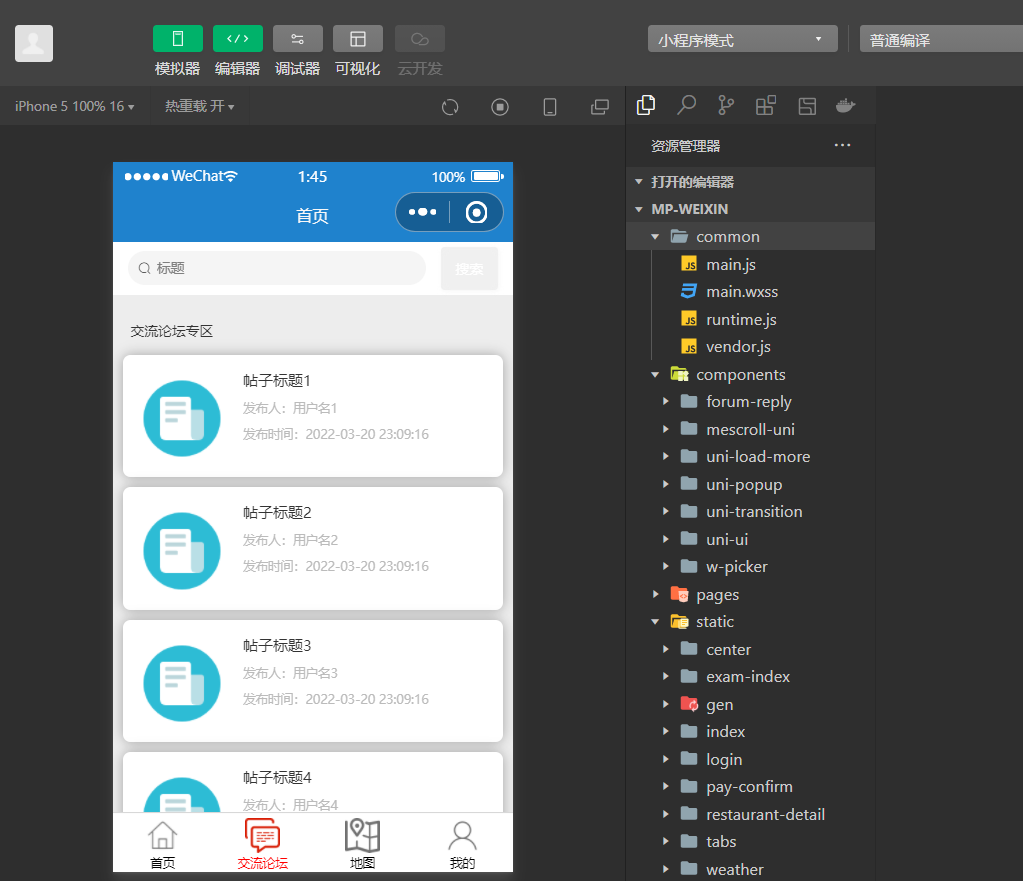Click the refresh simulator icon
This screenshot has height=881, width=1023.
(450, 107)
